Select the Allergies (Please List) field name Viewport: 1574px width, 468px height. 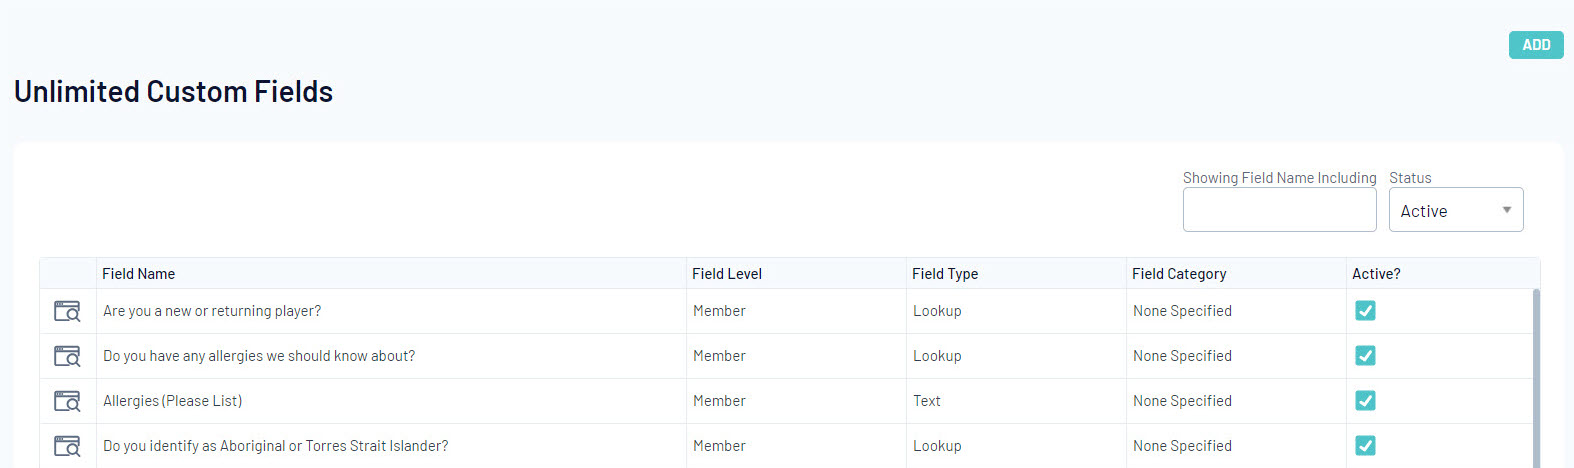173,401
